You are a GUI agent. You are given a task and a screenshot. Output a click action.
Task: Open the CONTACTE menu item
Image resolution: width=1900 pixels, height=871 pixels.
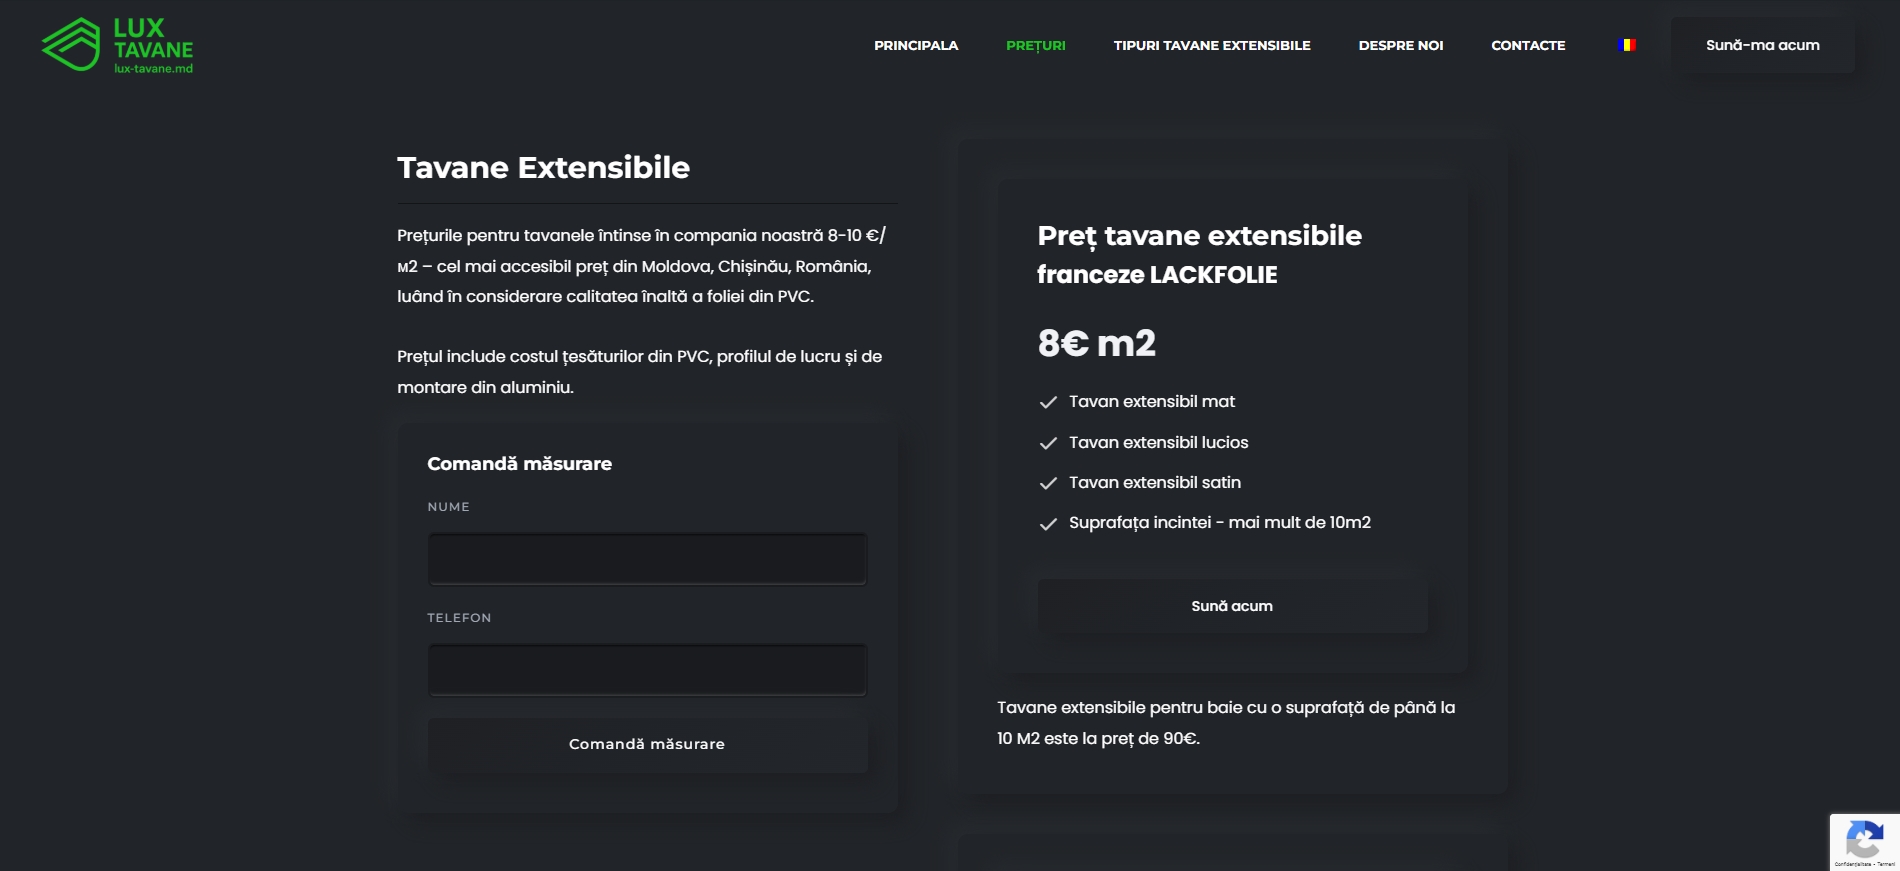[x=1527, y=45]
